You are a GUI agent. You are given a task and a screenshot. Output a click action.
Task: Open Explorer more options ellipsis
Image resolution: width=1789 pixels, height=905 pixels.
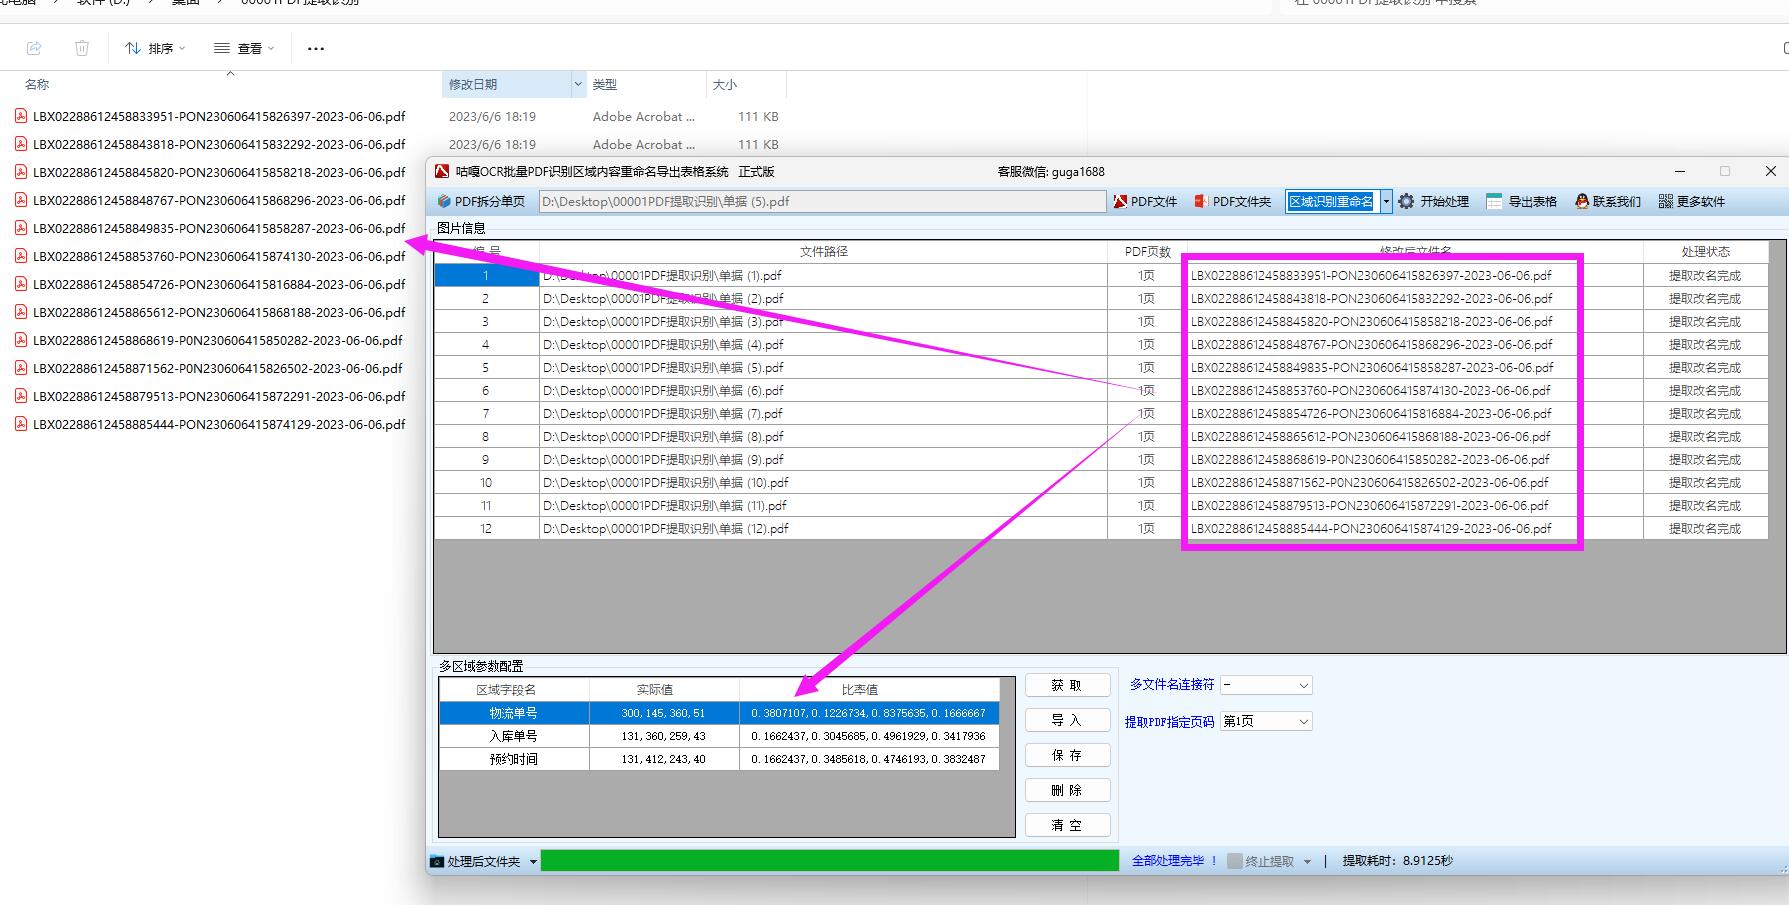316,48
